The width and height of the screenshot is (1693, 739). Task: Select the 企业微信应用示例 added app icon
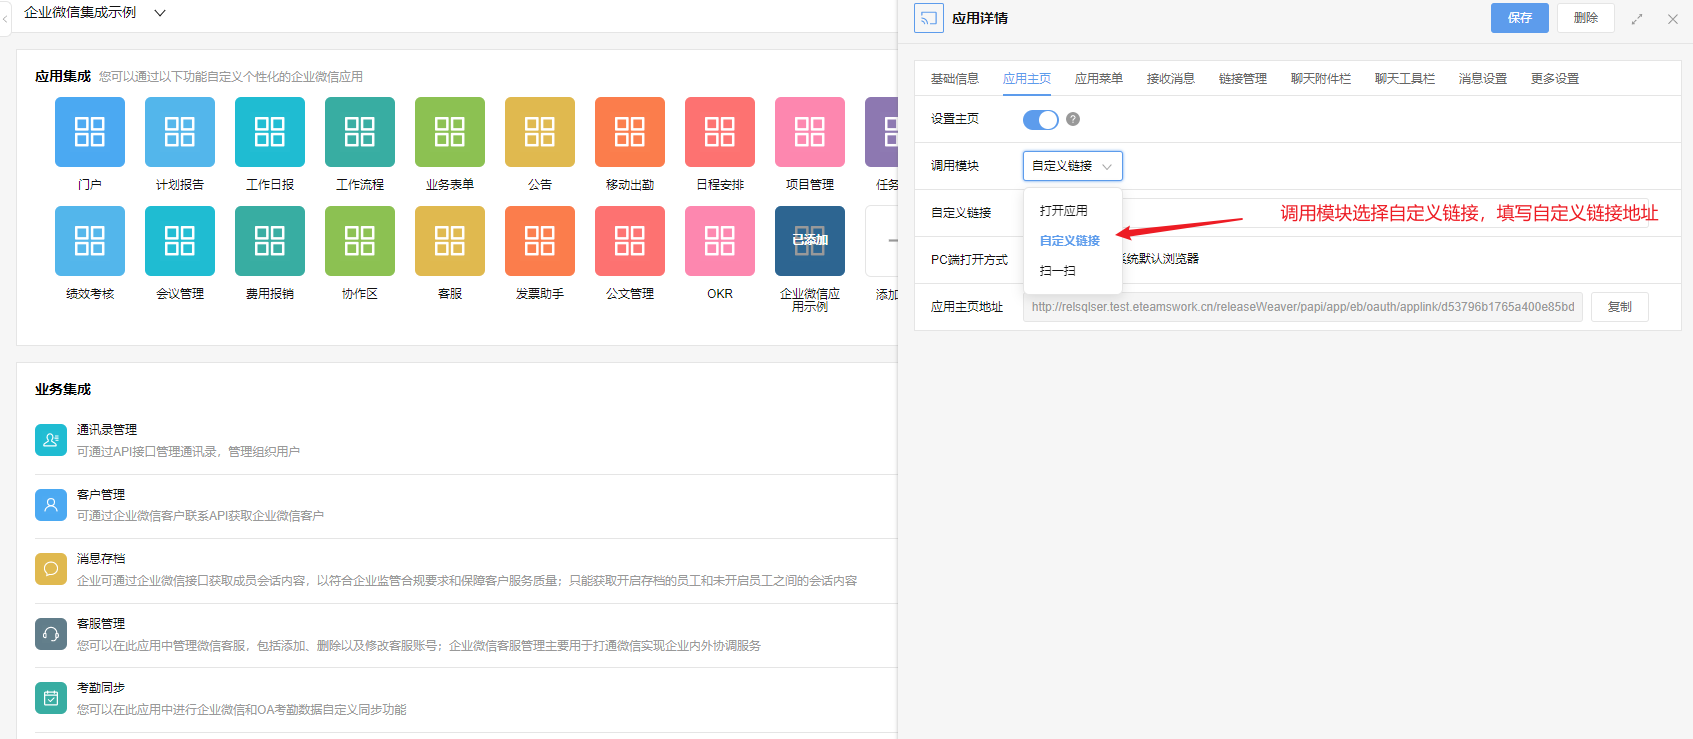coord(810,241)
